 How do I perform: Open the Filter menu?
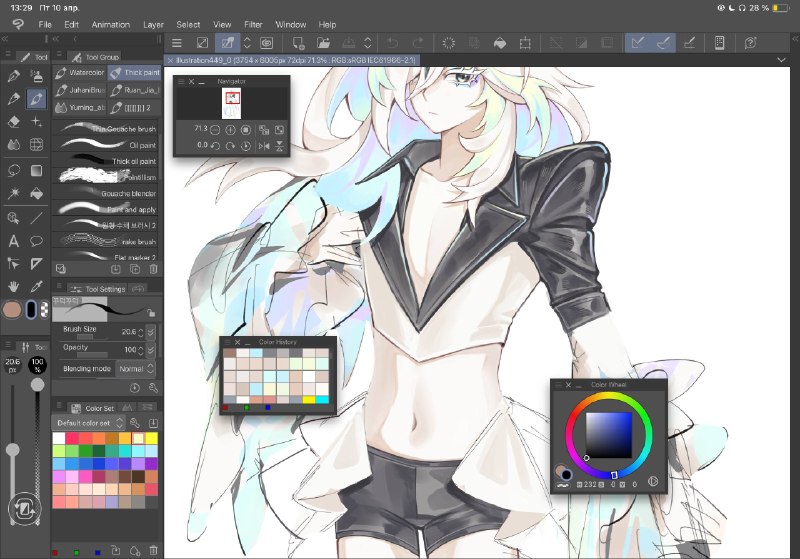(253, 24)
